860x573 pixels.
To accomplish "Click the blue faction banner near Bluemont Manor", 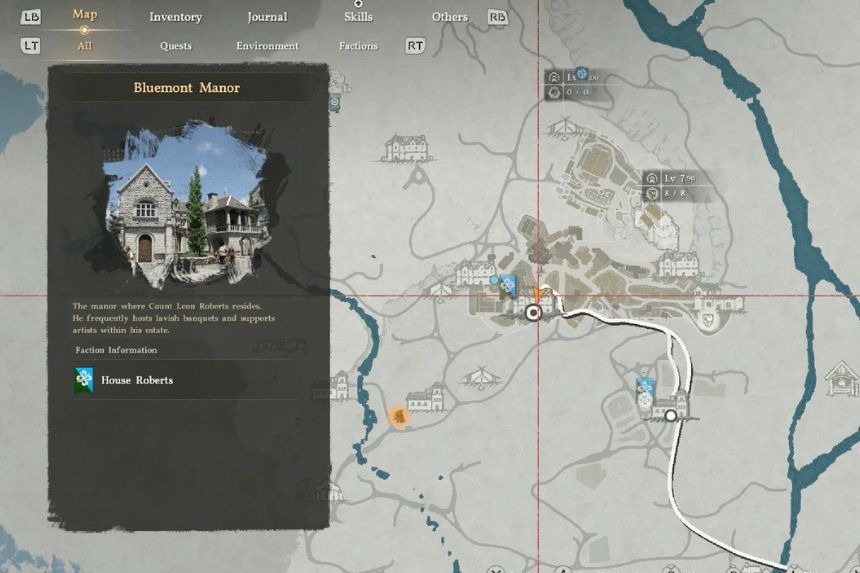I will pyautogui.click(x=508, y=286).
